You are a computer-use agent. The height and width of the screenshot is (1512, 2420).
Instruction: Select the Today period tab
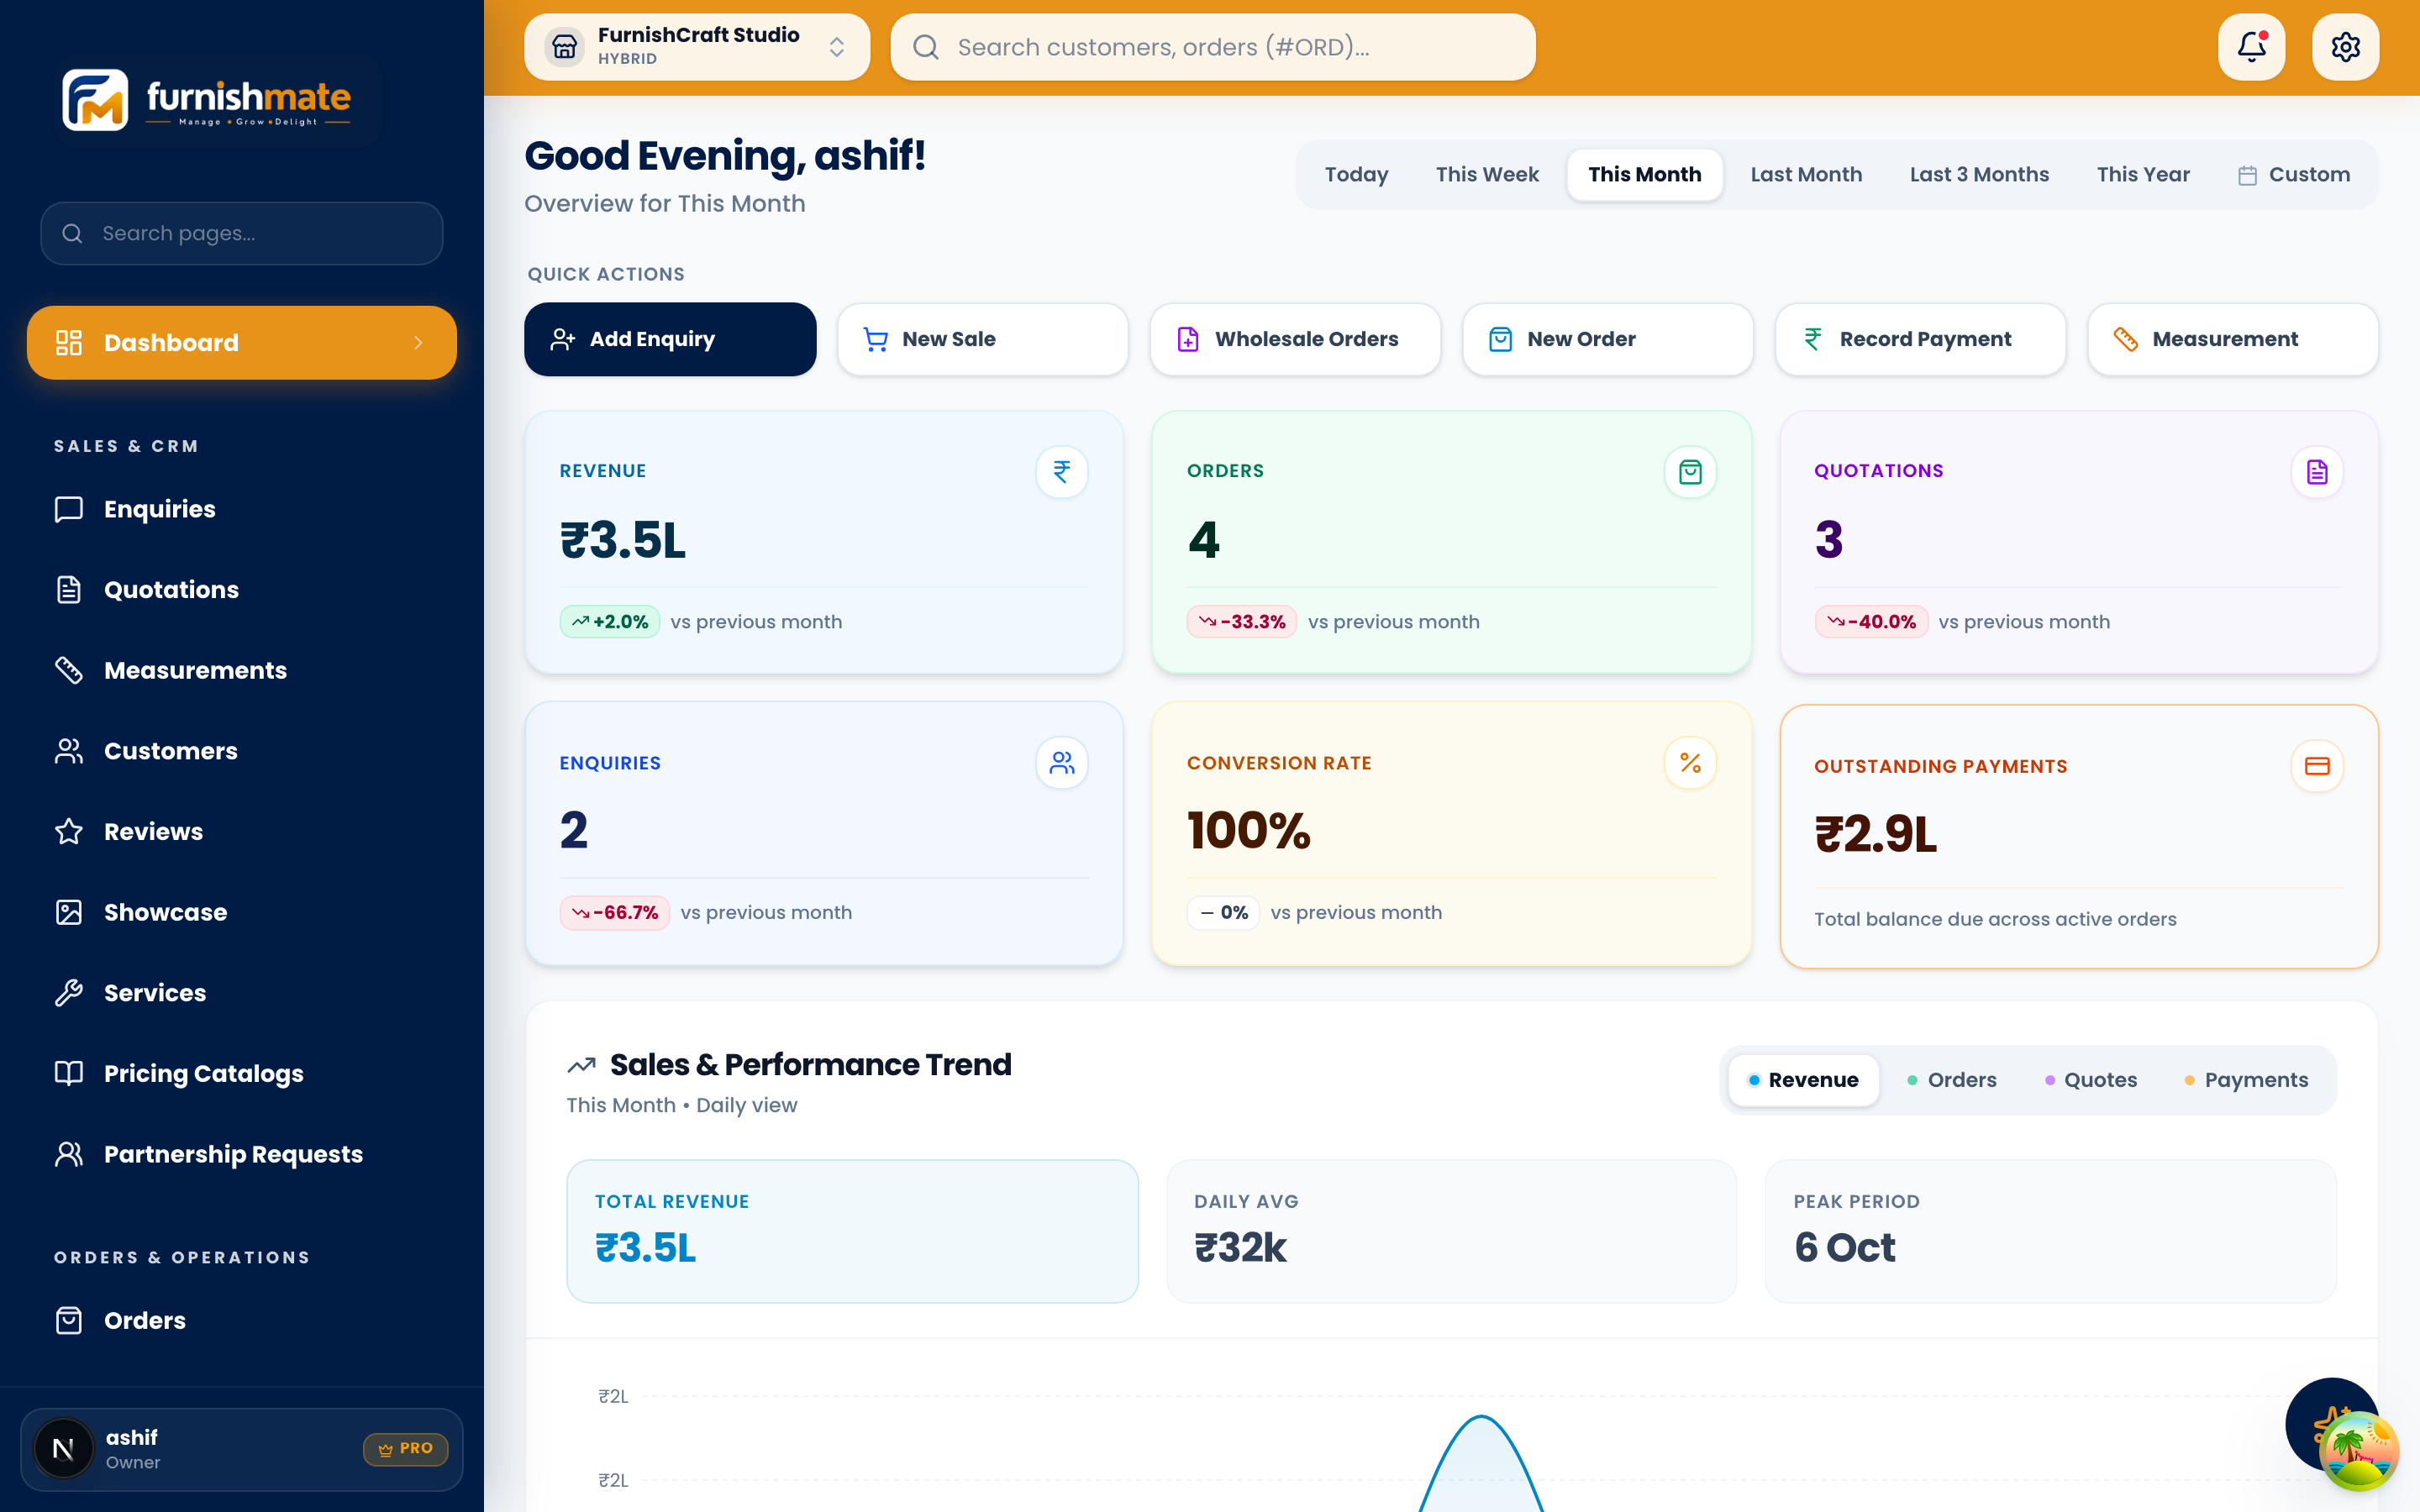pyautogui.click(x=1356, y=175)
